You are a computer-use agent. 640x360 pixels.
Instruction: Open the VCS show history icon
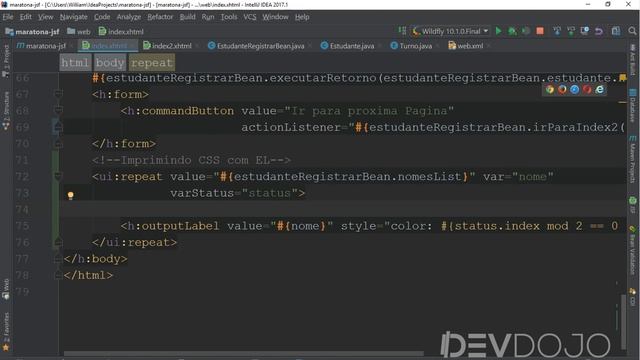point(584,31)
